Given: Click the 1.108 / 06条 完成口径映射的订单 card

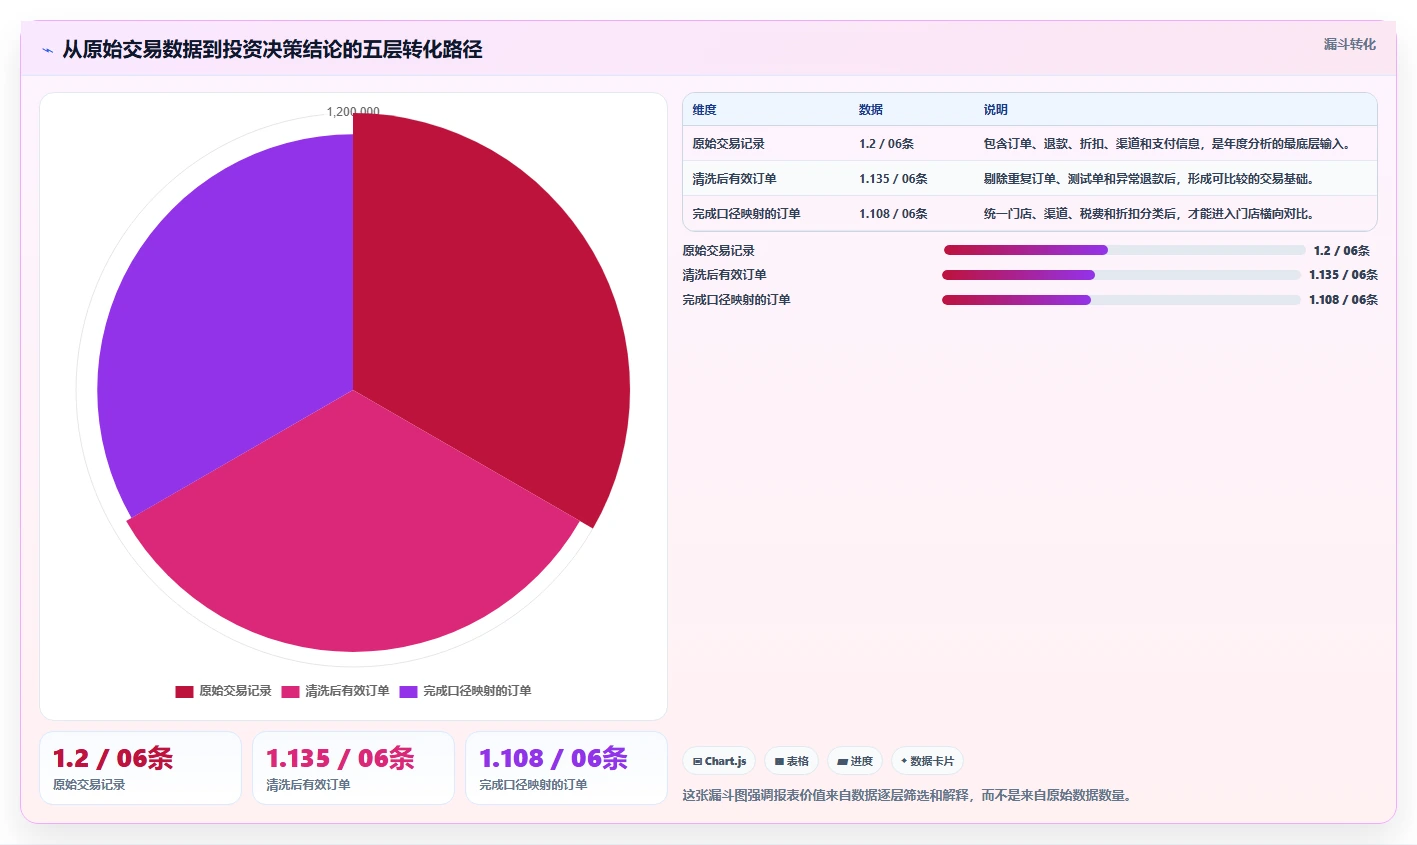Looking at the screenshot, I should tap(566, 768).
